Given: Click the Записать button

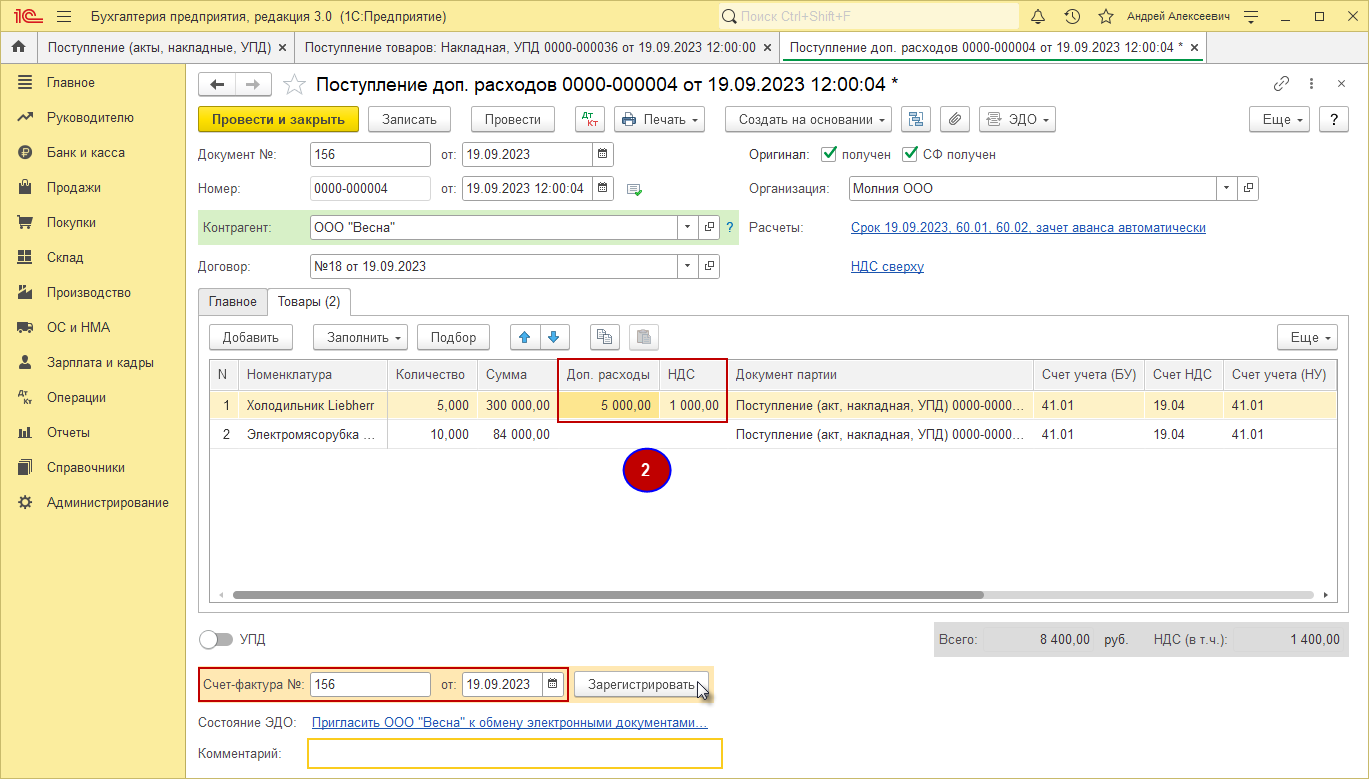Looking at the screenshot, I should click(x=410, y=119).
